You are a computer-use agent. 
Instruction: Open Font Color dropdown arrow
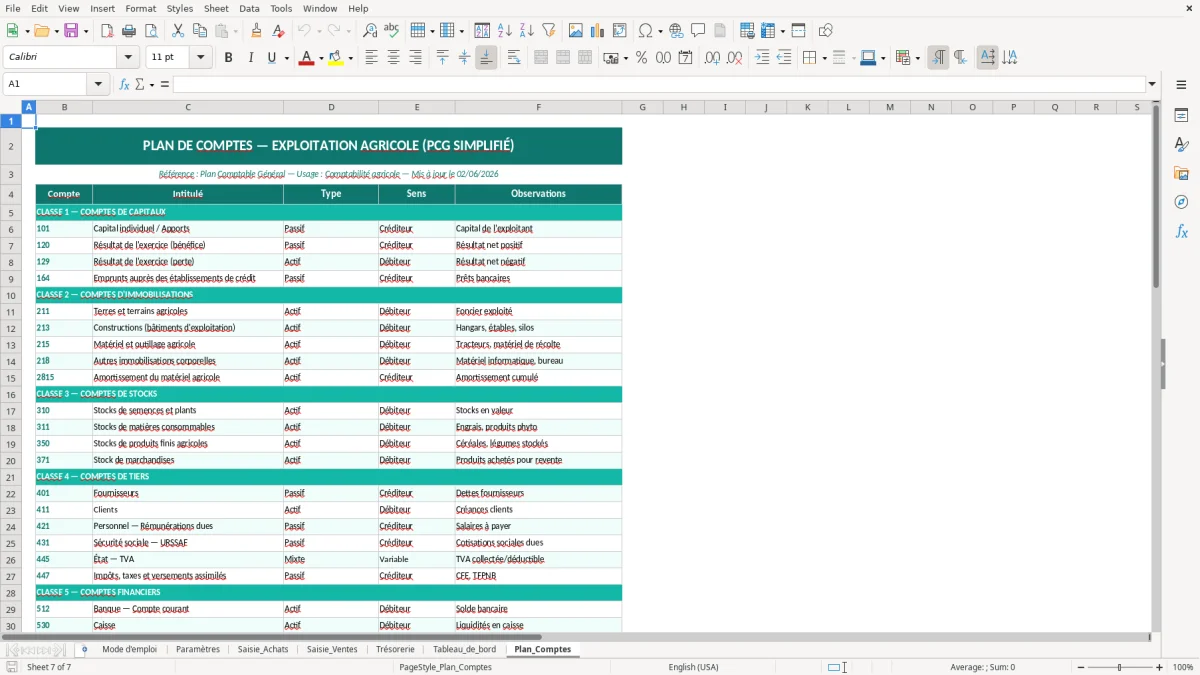click(322, 58)
